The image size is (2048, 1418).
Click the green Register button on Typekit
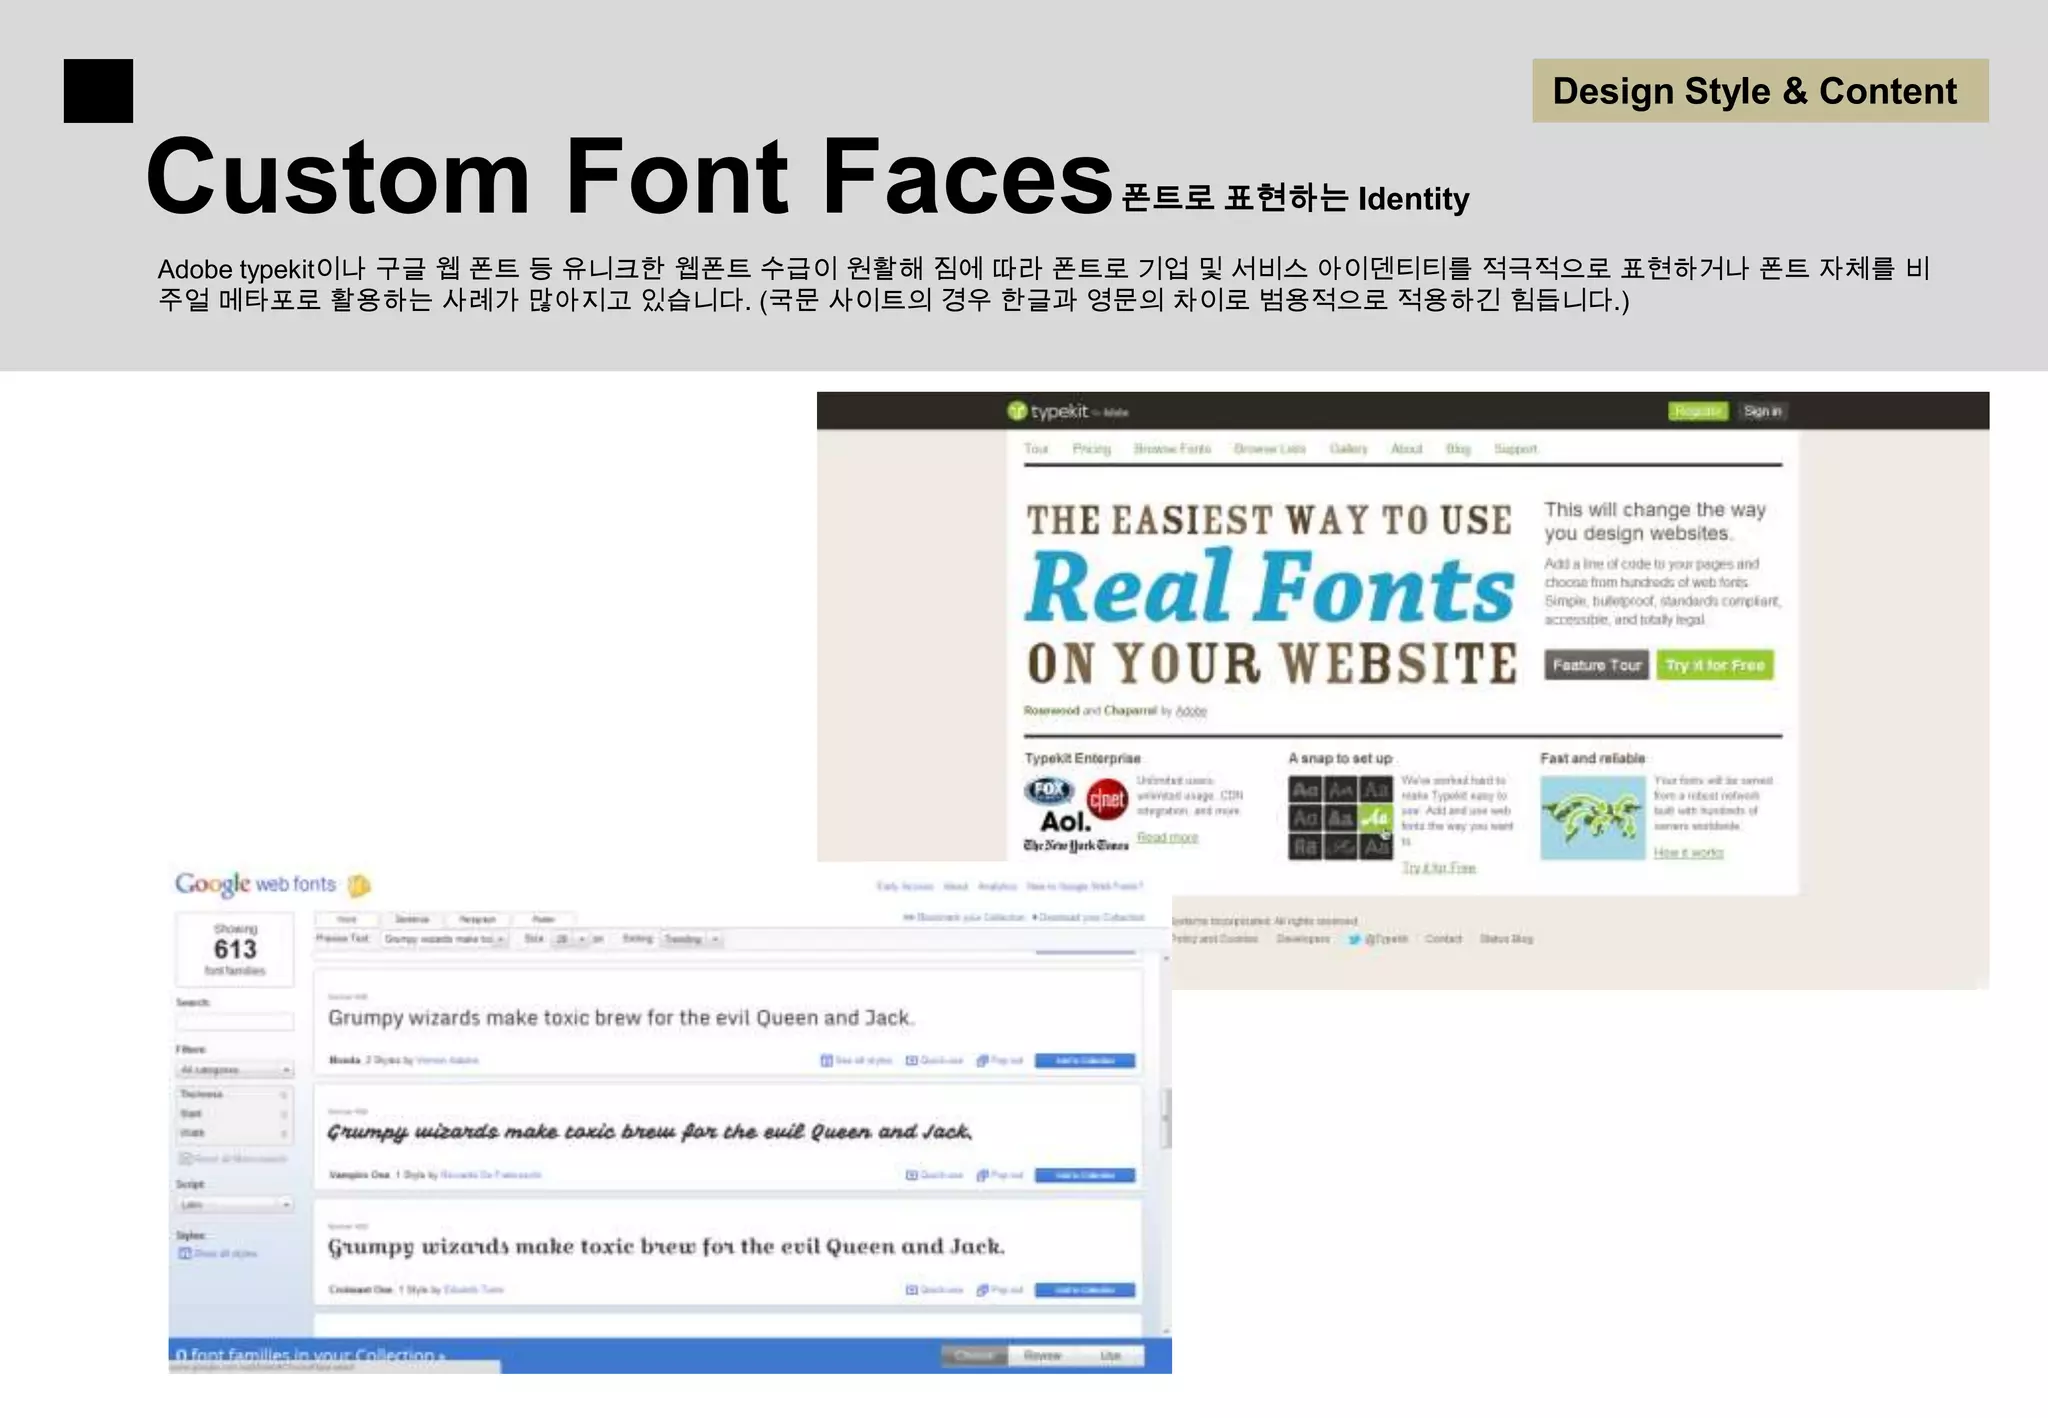point(1698,411)
